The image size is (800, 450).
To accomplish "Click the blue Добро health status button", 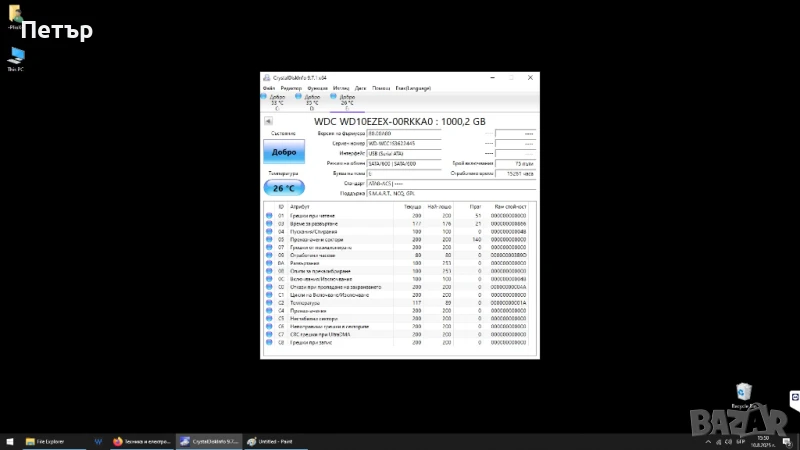I will [284, 153].
